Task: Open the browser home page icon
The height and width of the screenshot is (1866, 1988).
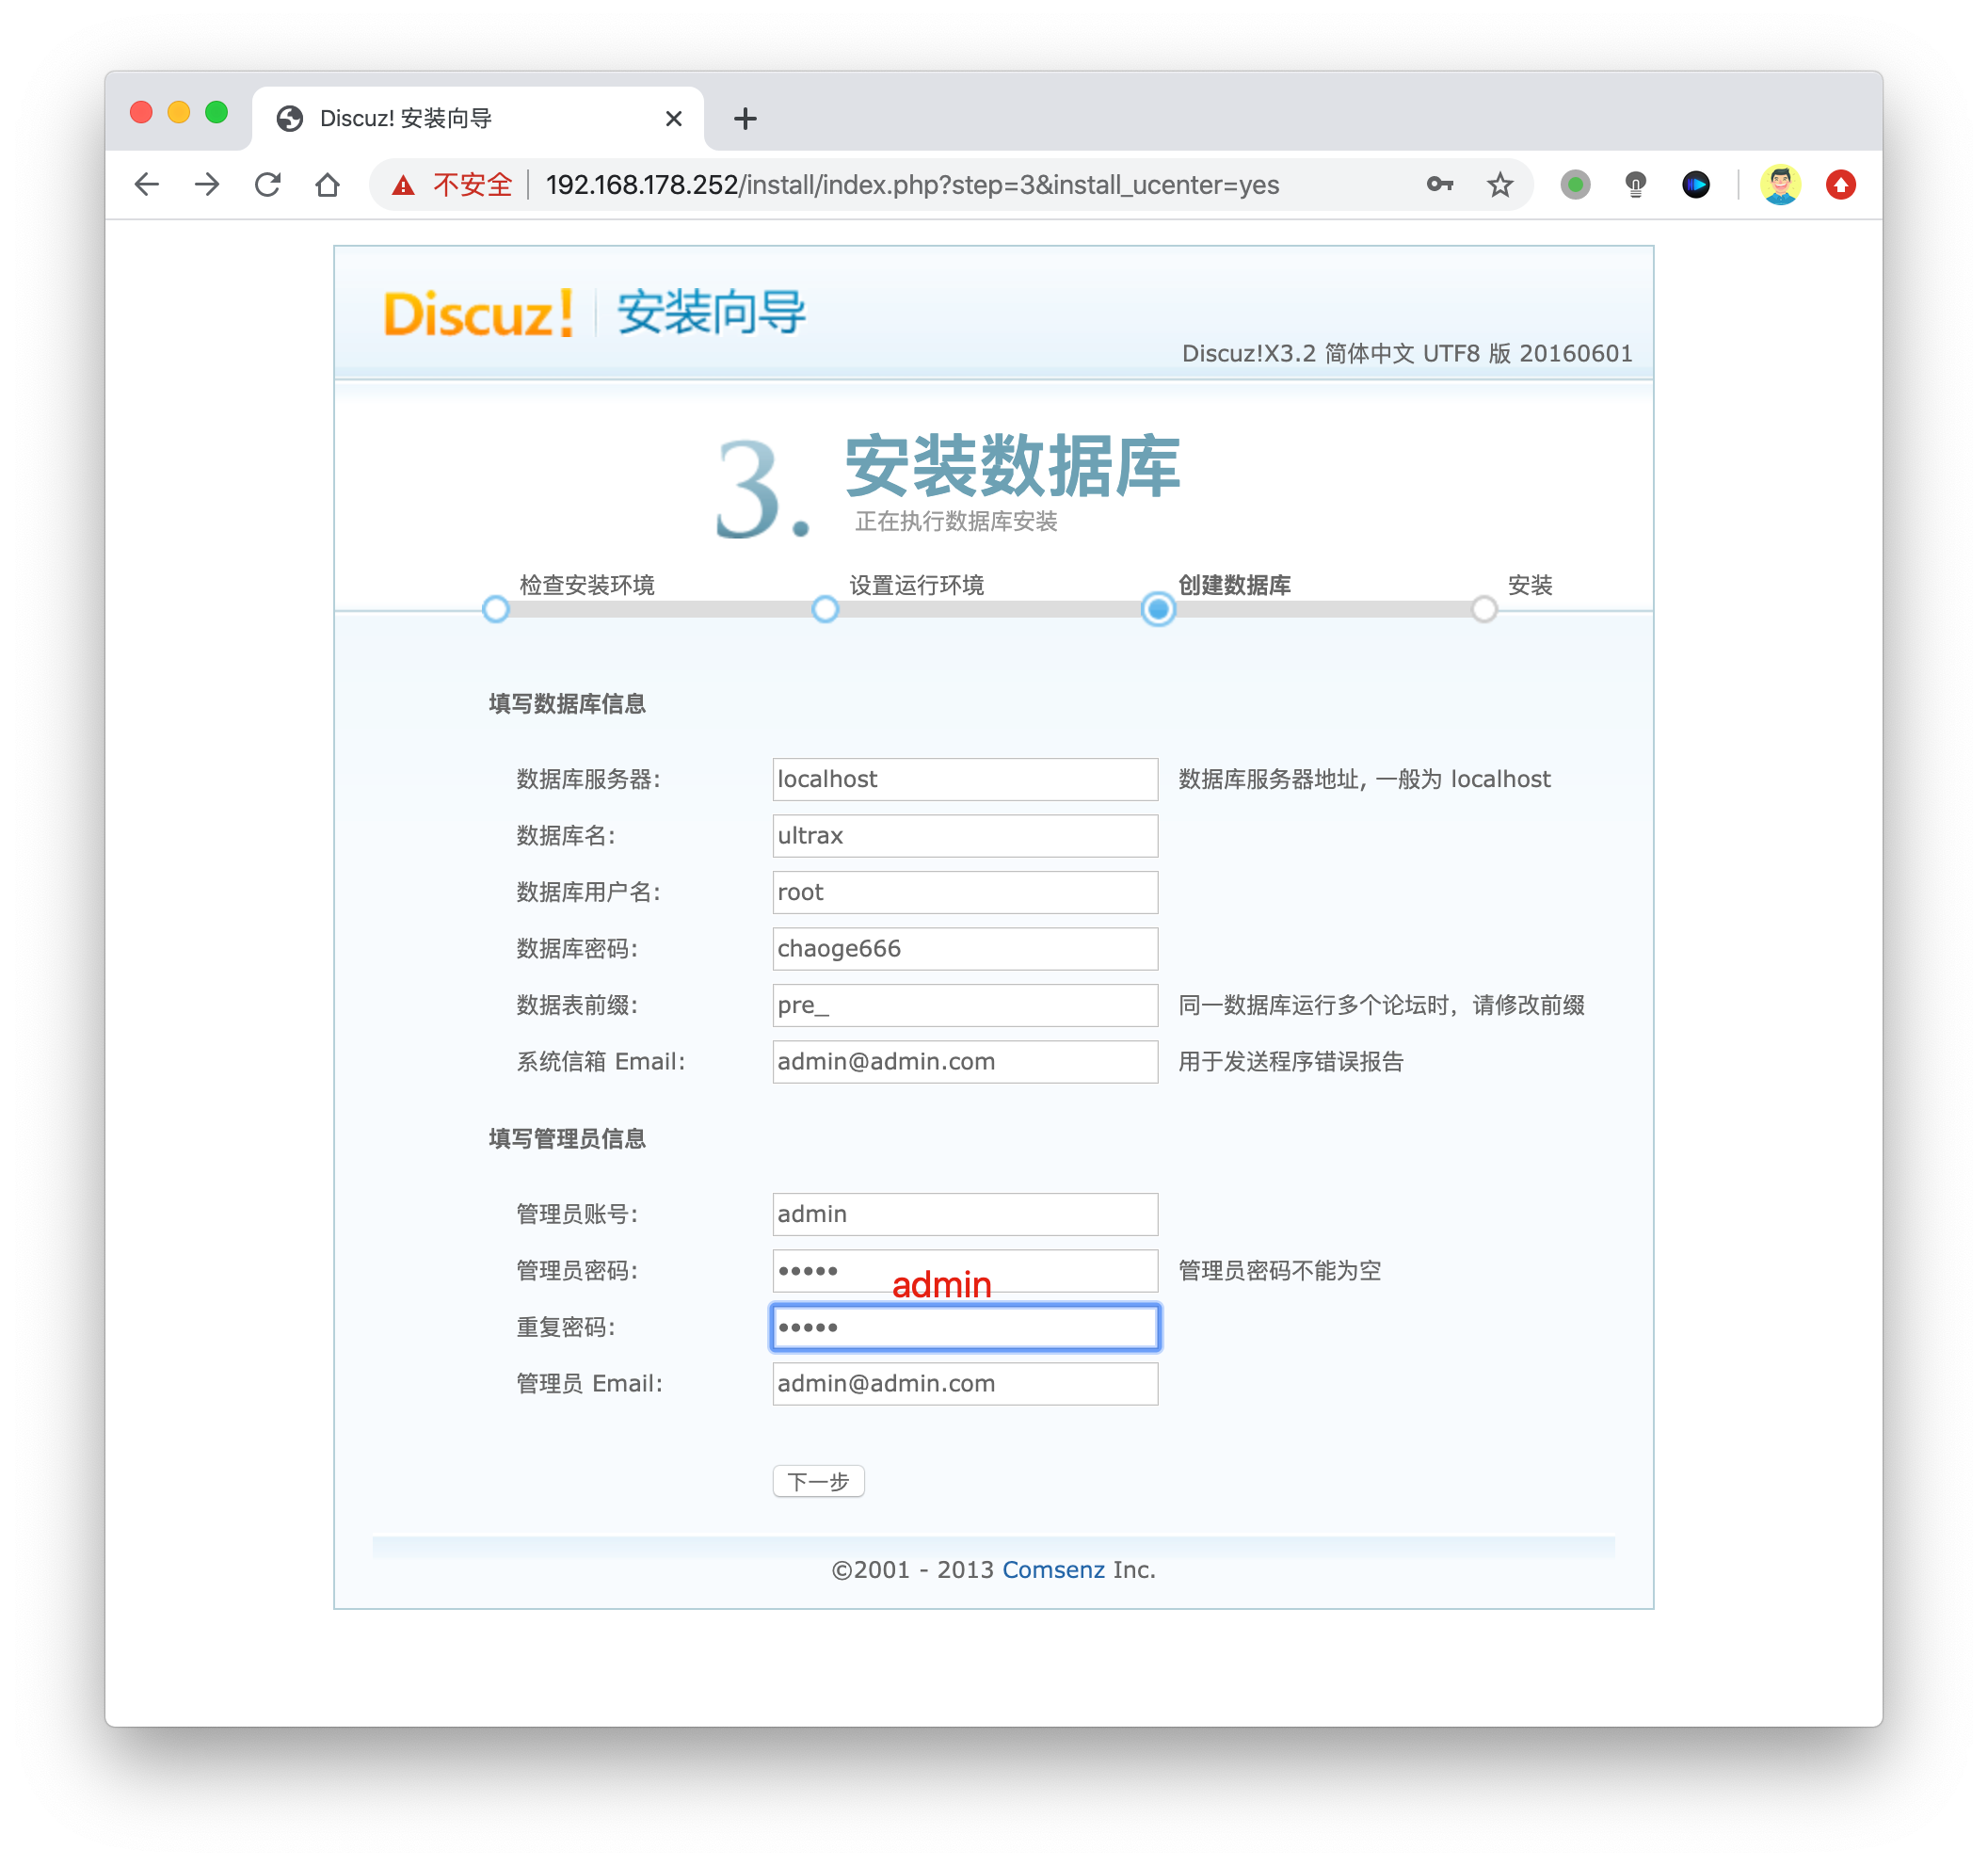Action: (327, 184)
